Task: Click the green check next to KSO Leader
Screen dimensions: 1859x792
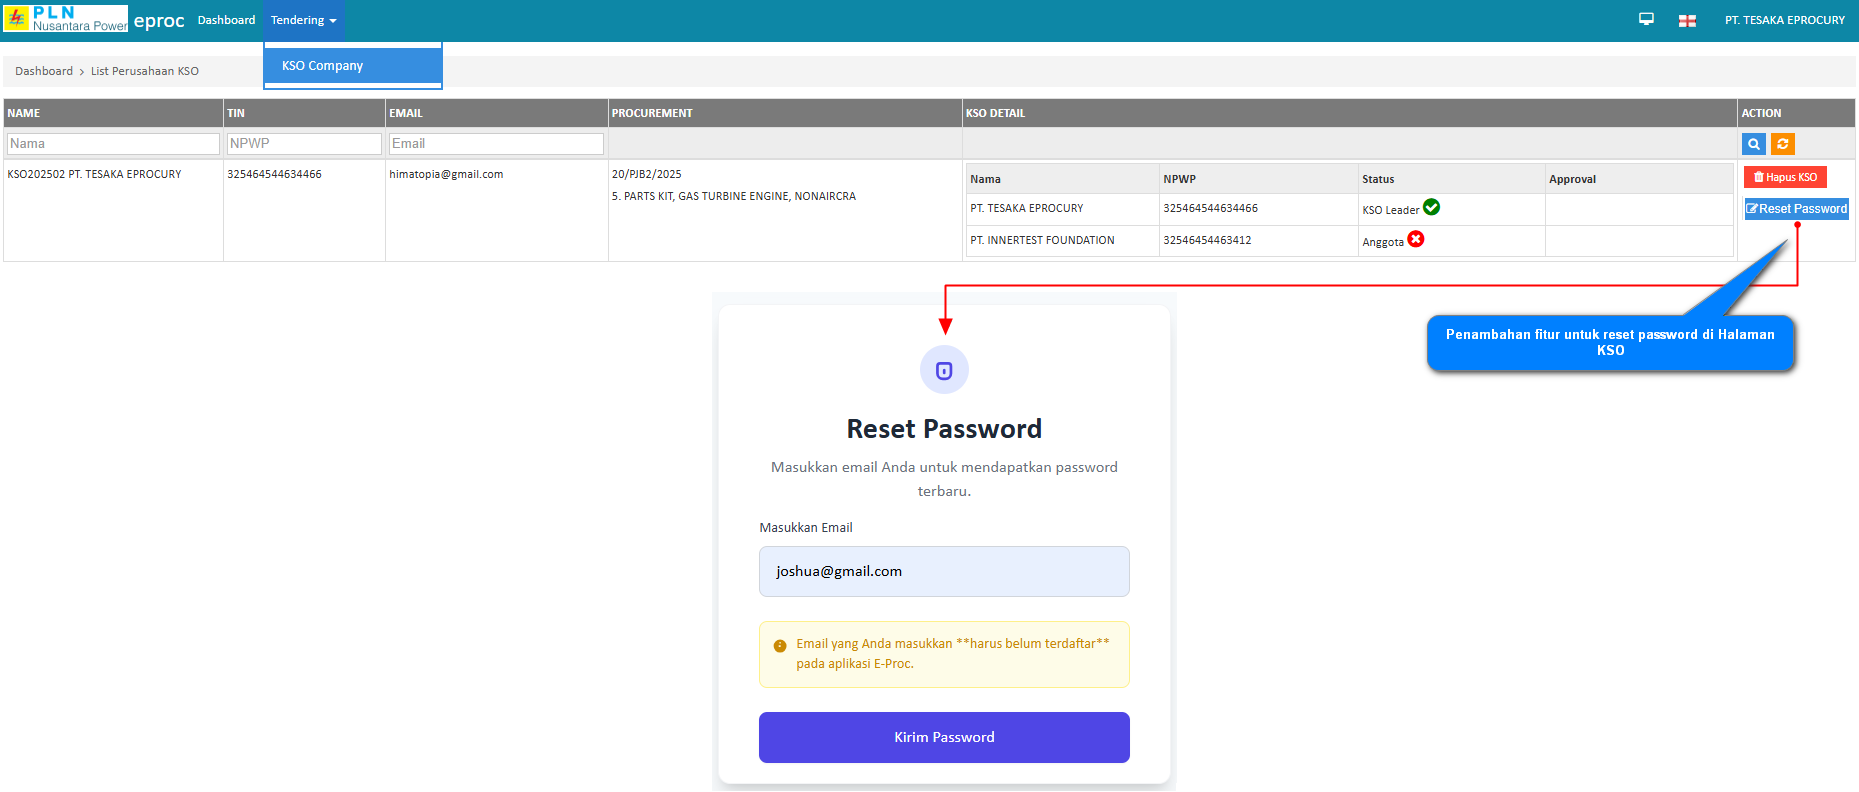Action: (1431, 207)
